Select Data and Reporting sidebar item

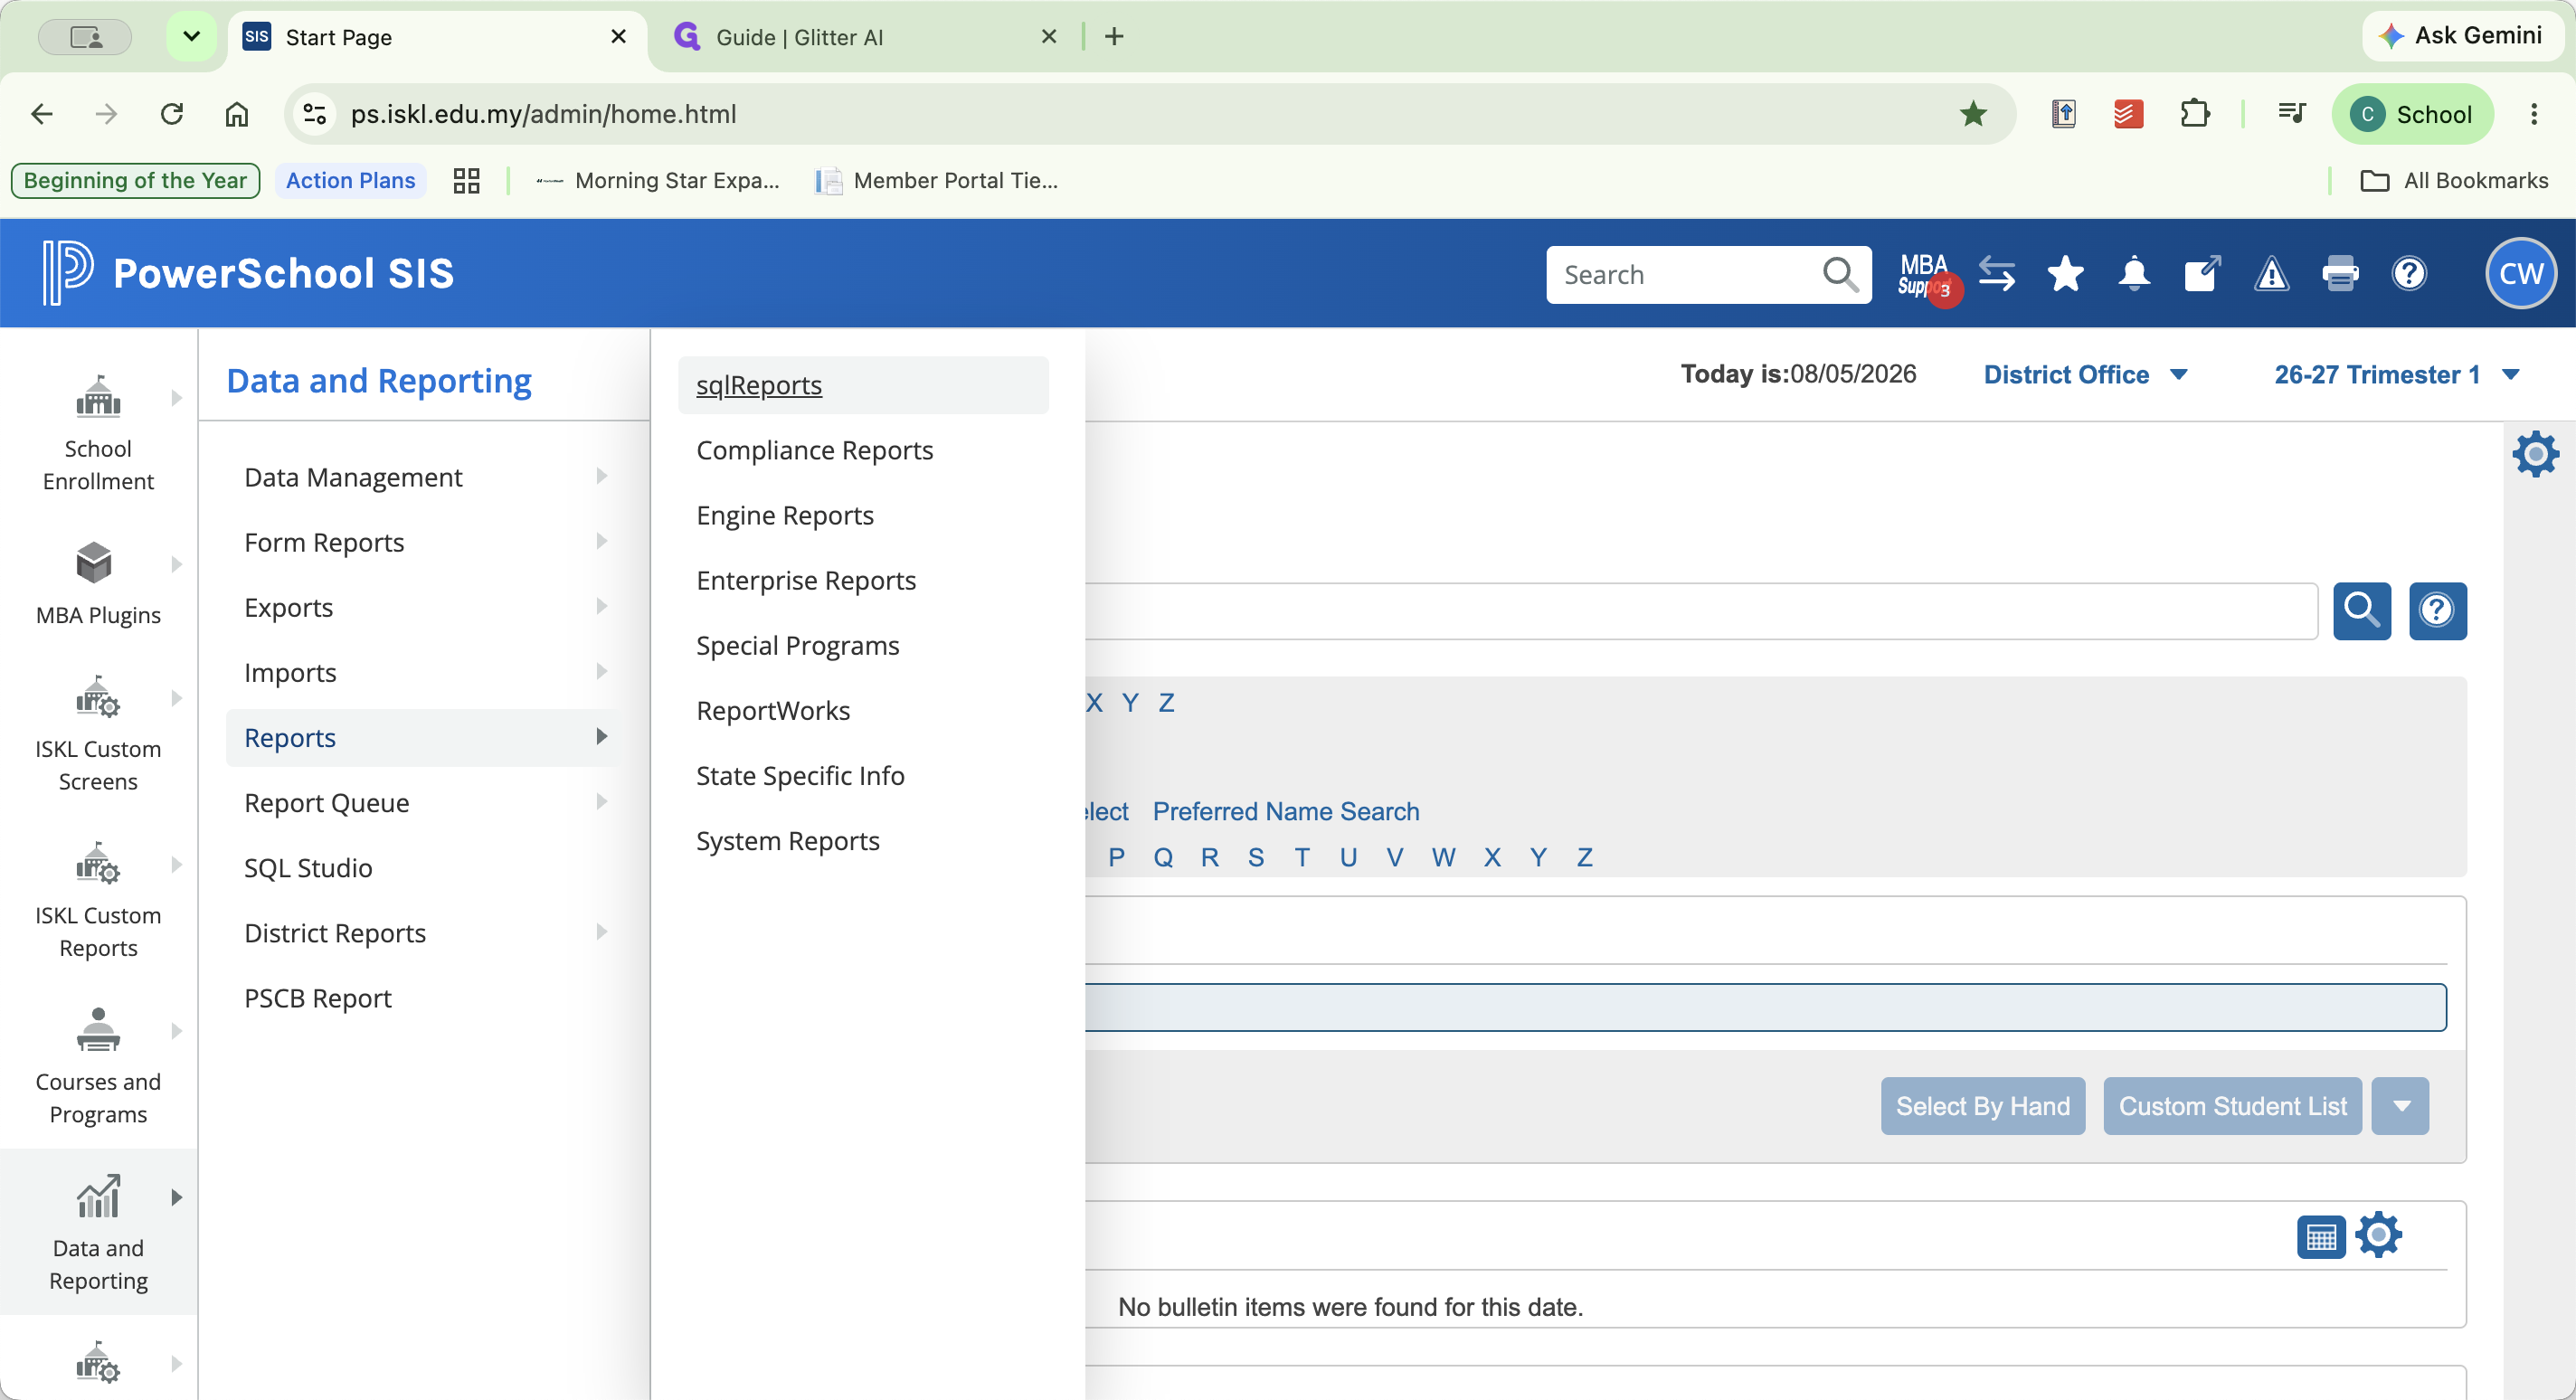click(98, 1231)
